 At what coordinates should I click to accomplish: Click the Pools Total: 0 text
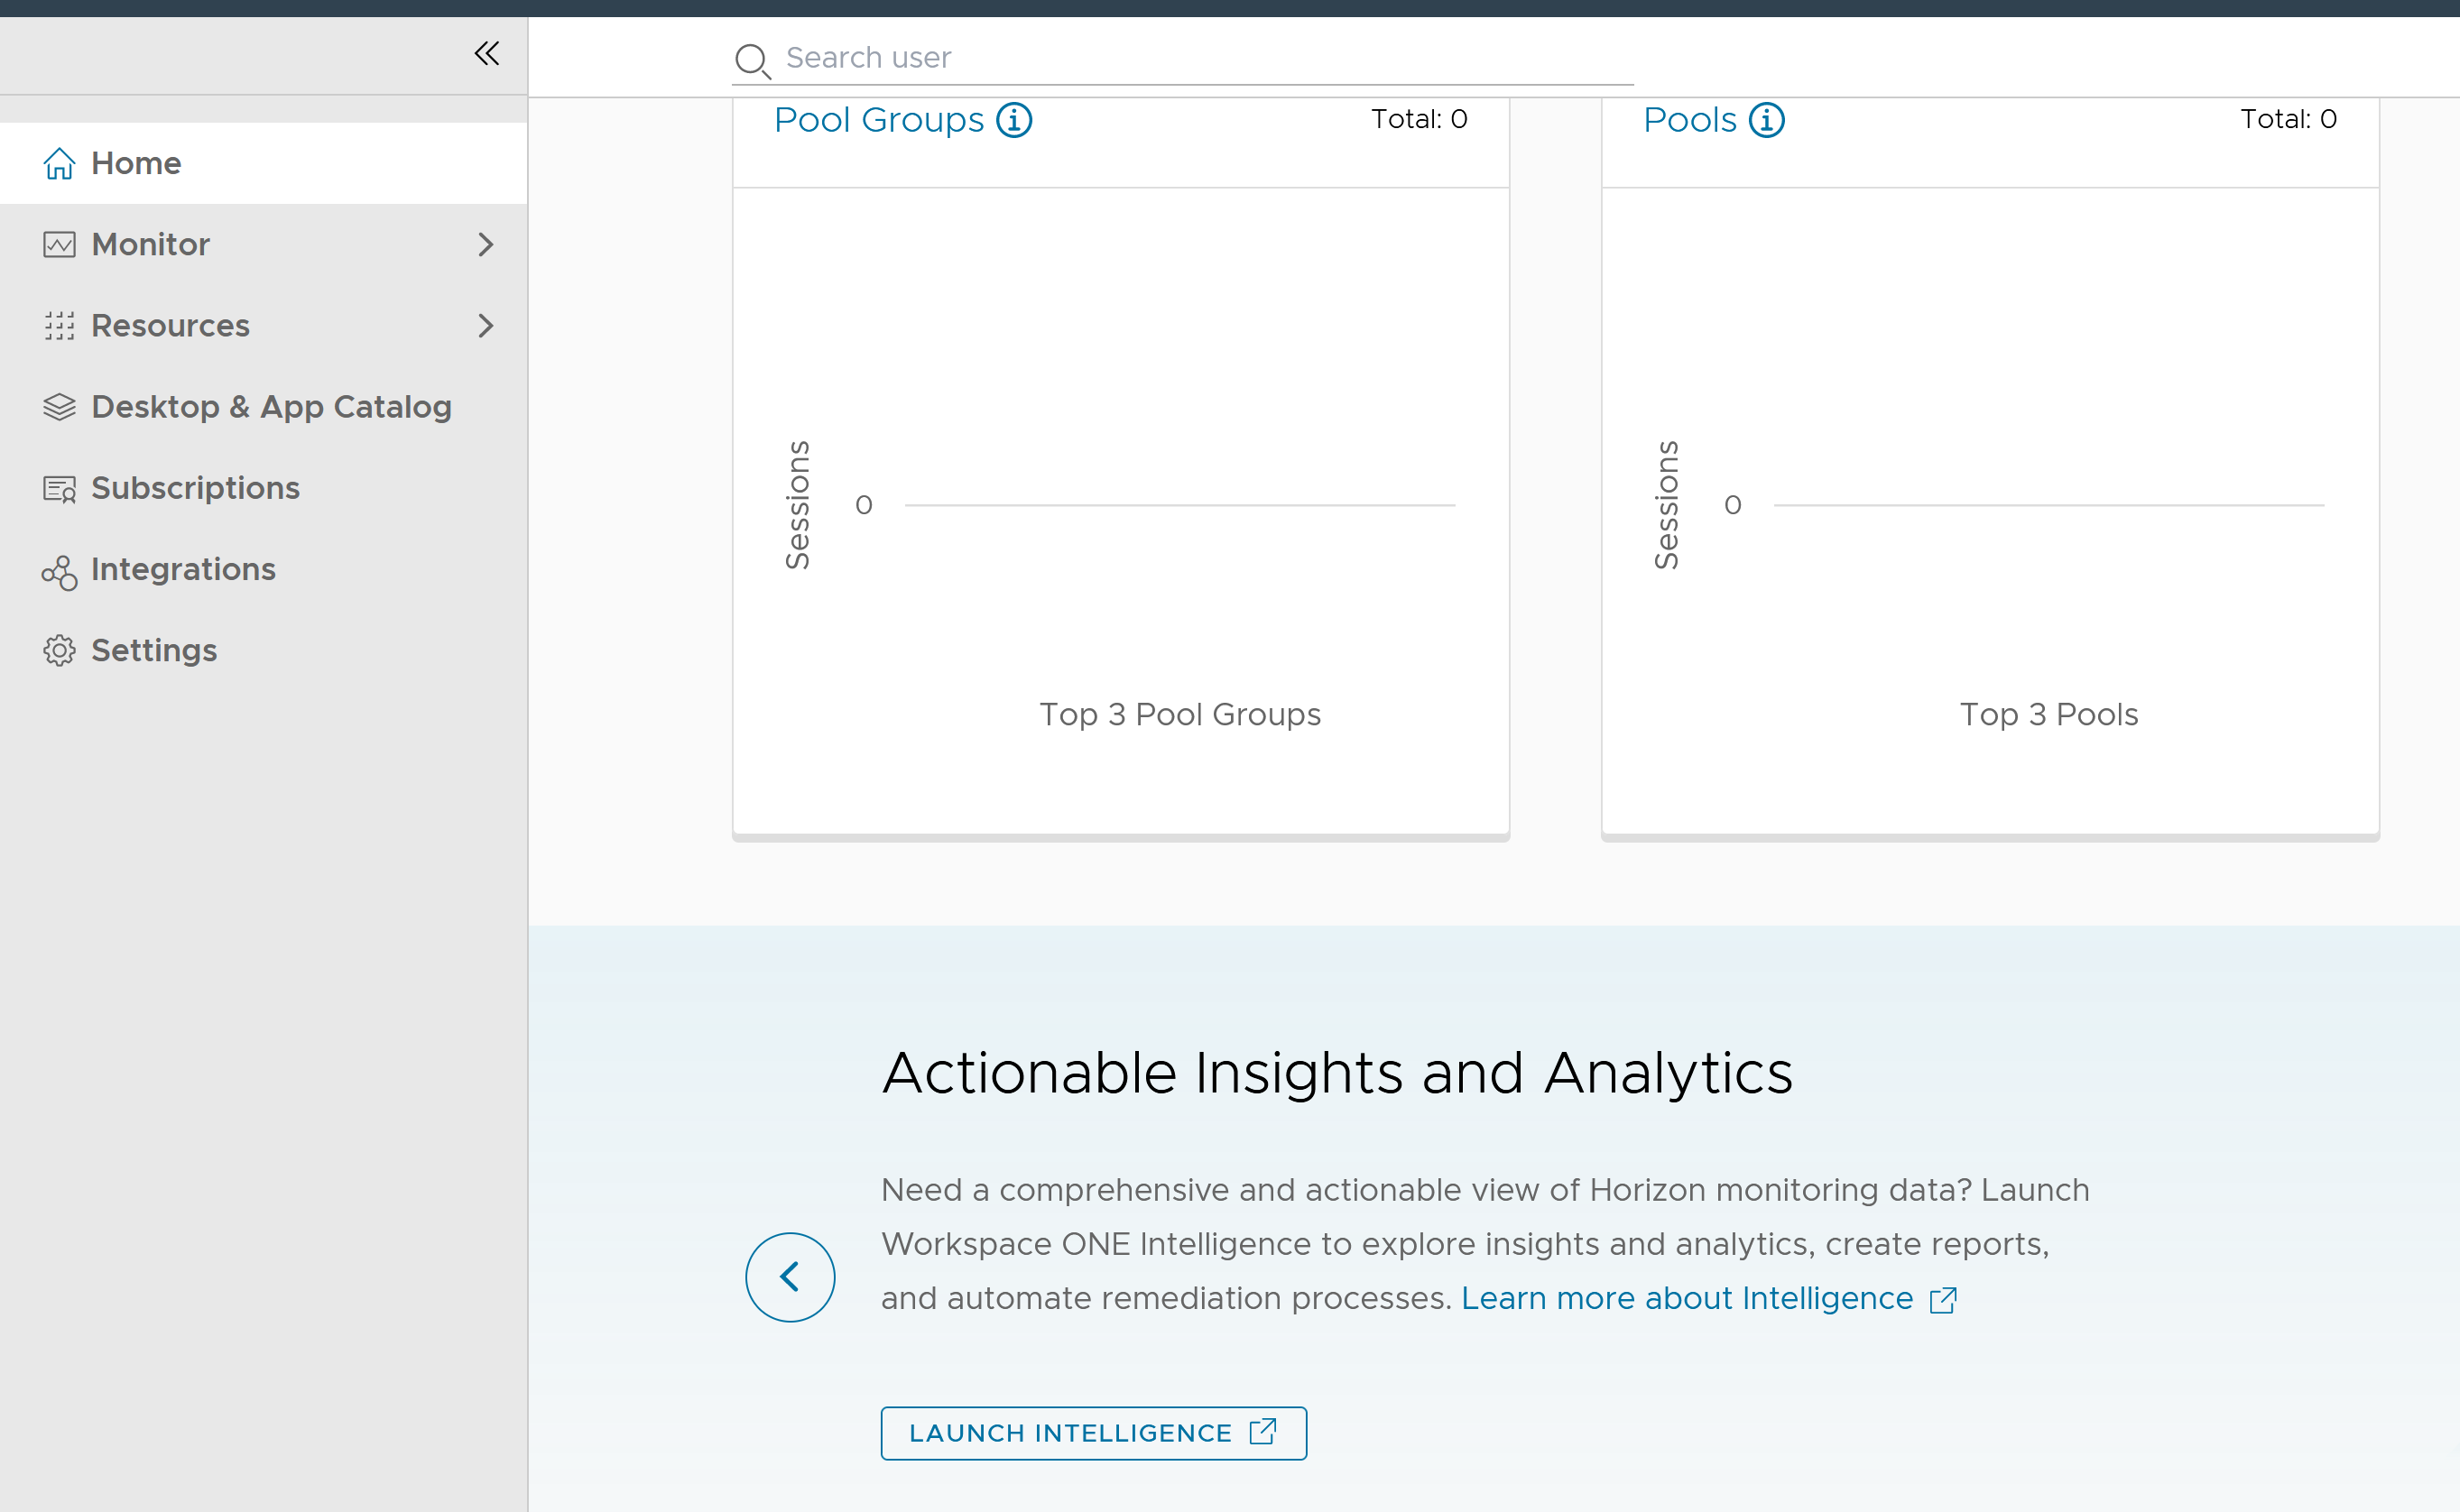tap(2288, 119)
